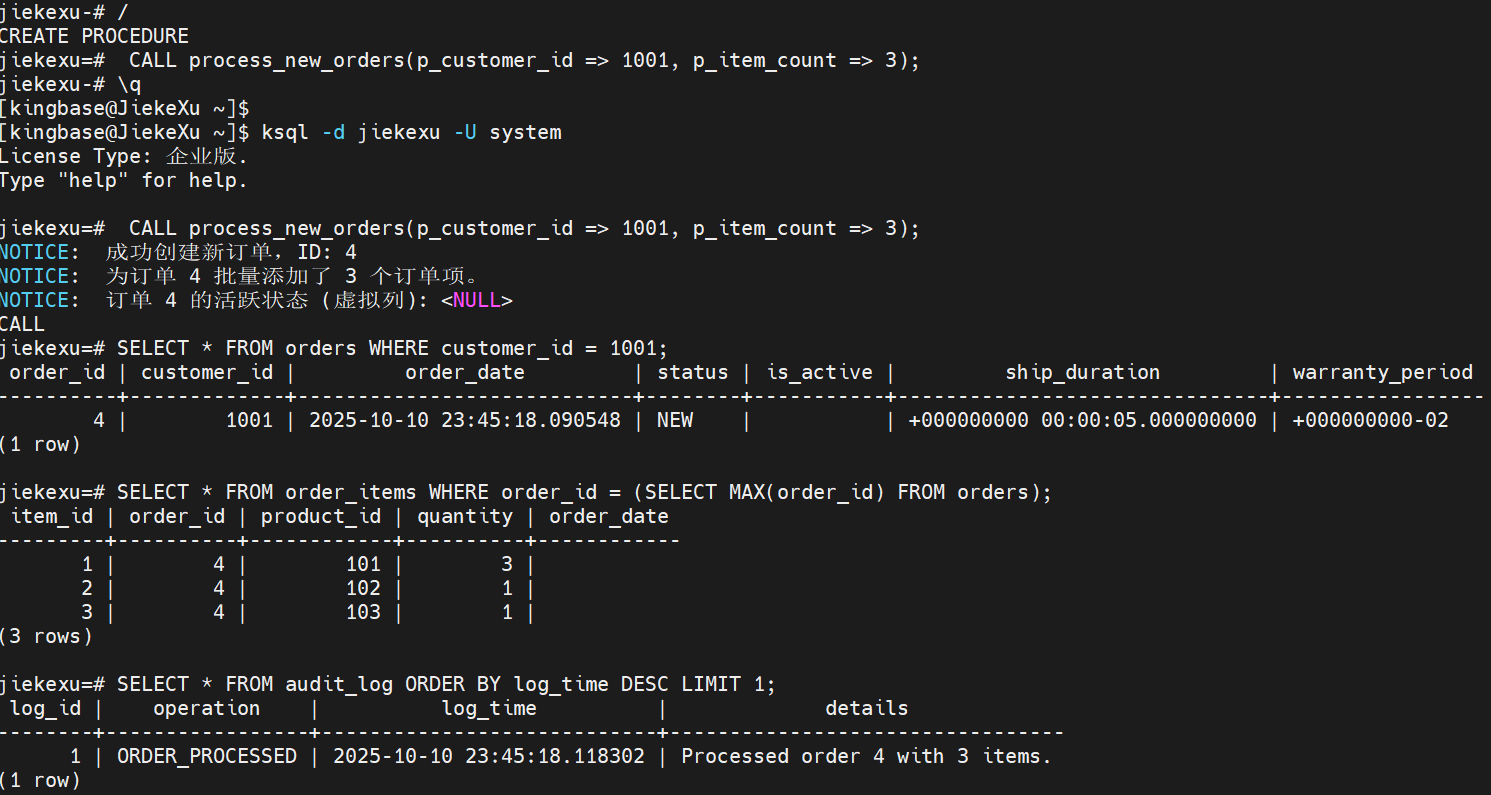Click the \q quit command

pyautogui.click(x=129, y=84)
